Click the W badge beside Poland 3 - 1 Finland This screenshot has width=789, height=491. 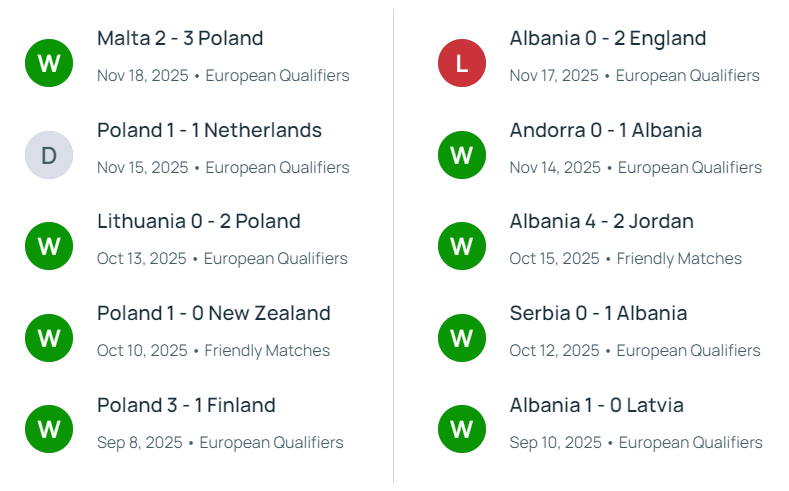click(x=49, y=429)
